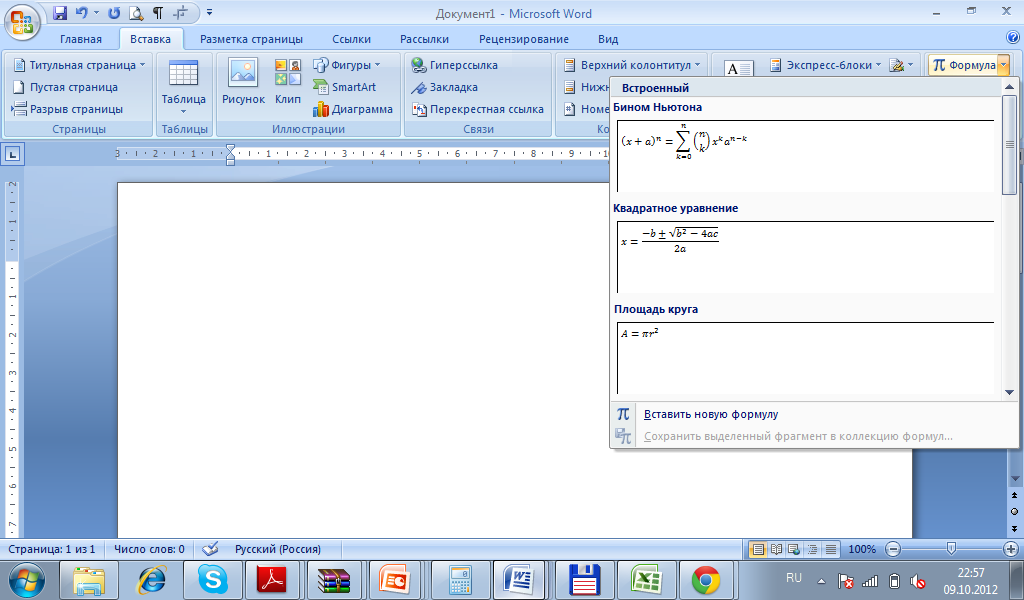
Task: Open Google Chrome from the taskbar
Action: (706, 580)
